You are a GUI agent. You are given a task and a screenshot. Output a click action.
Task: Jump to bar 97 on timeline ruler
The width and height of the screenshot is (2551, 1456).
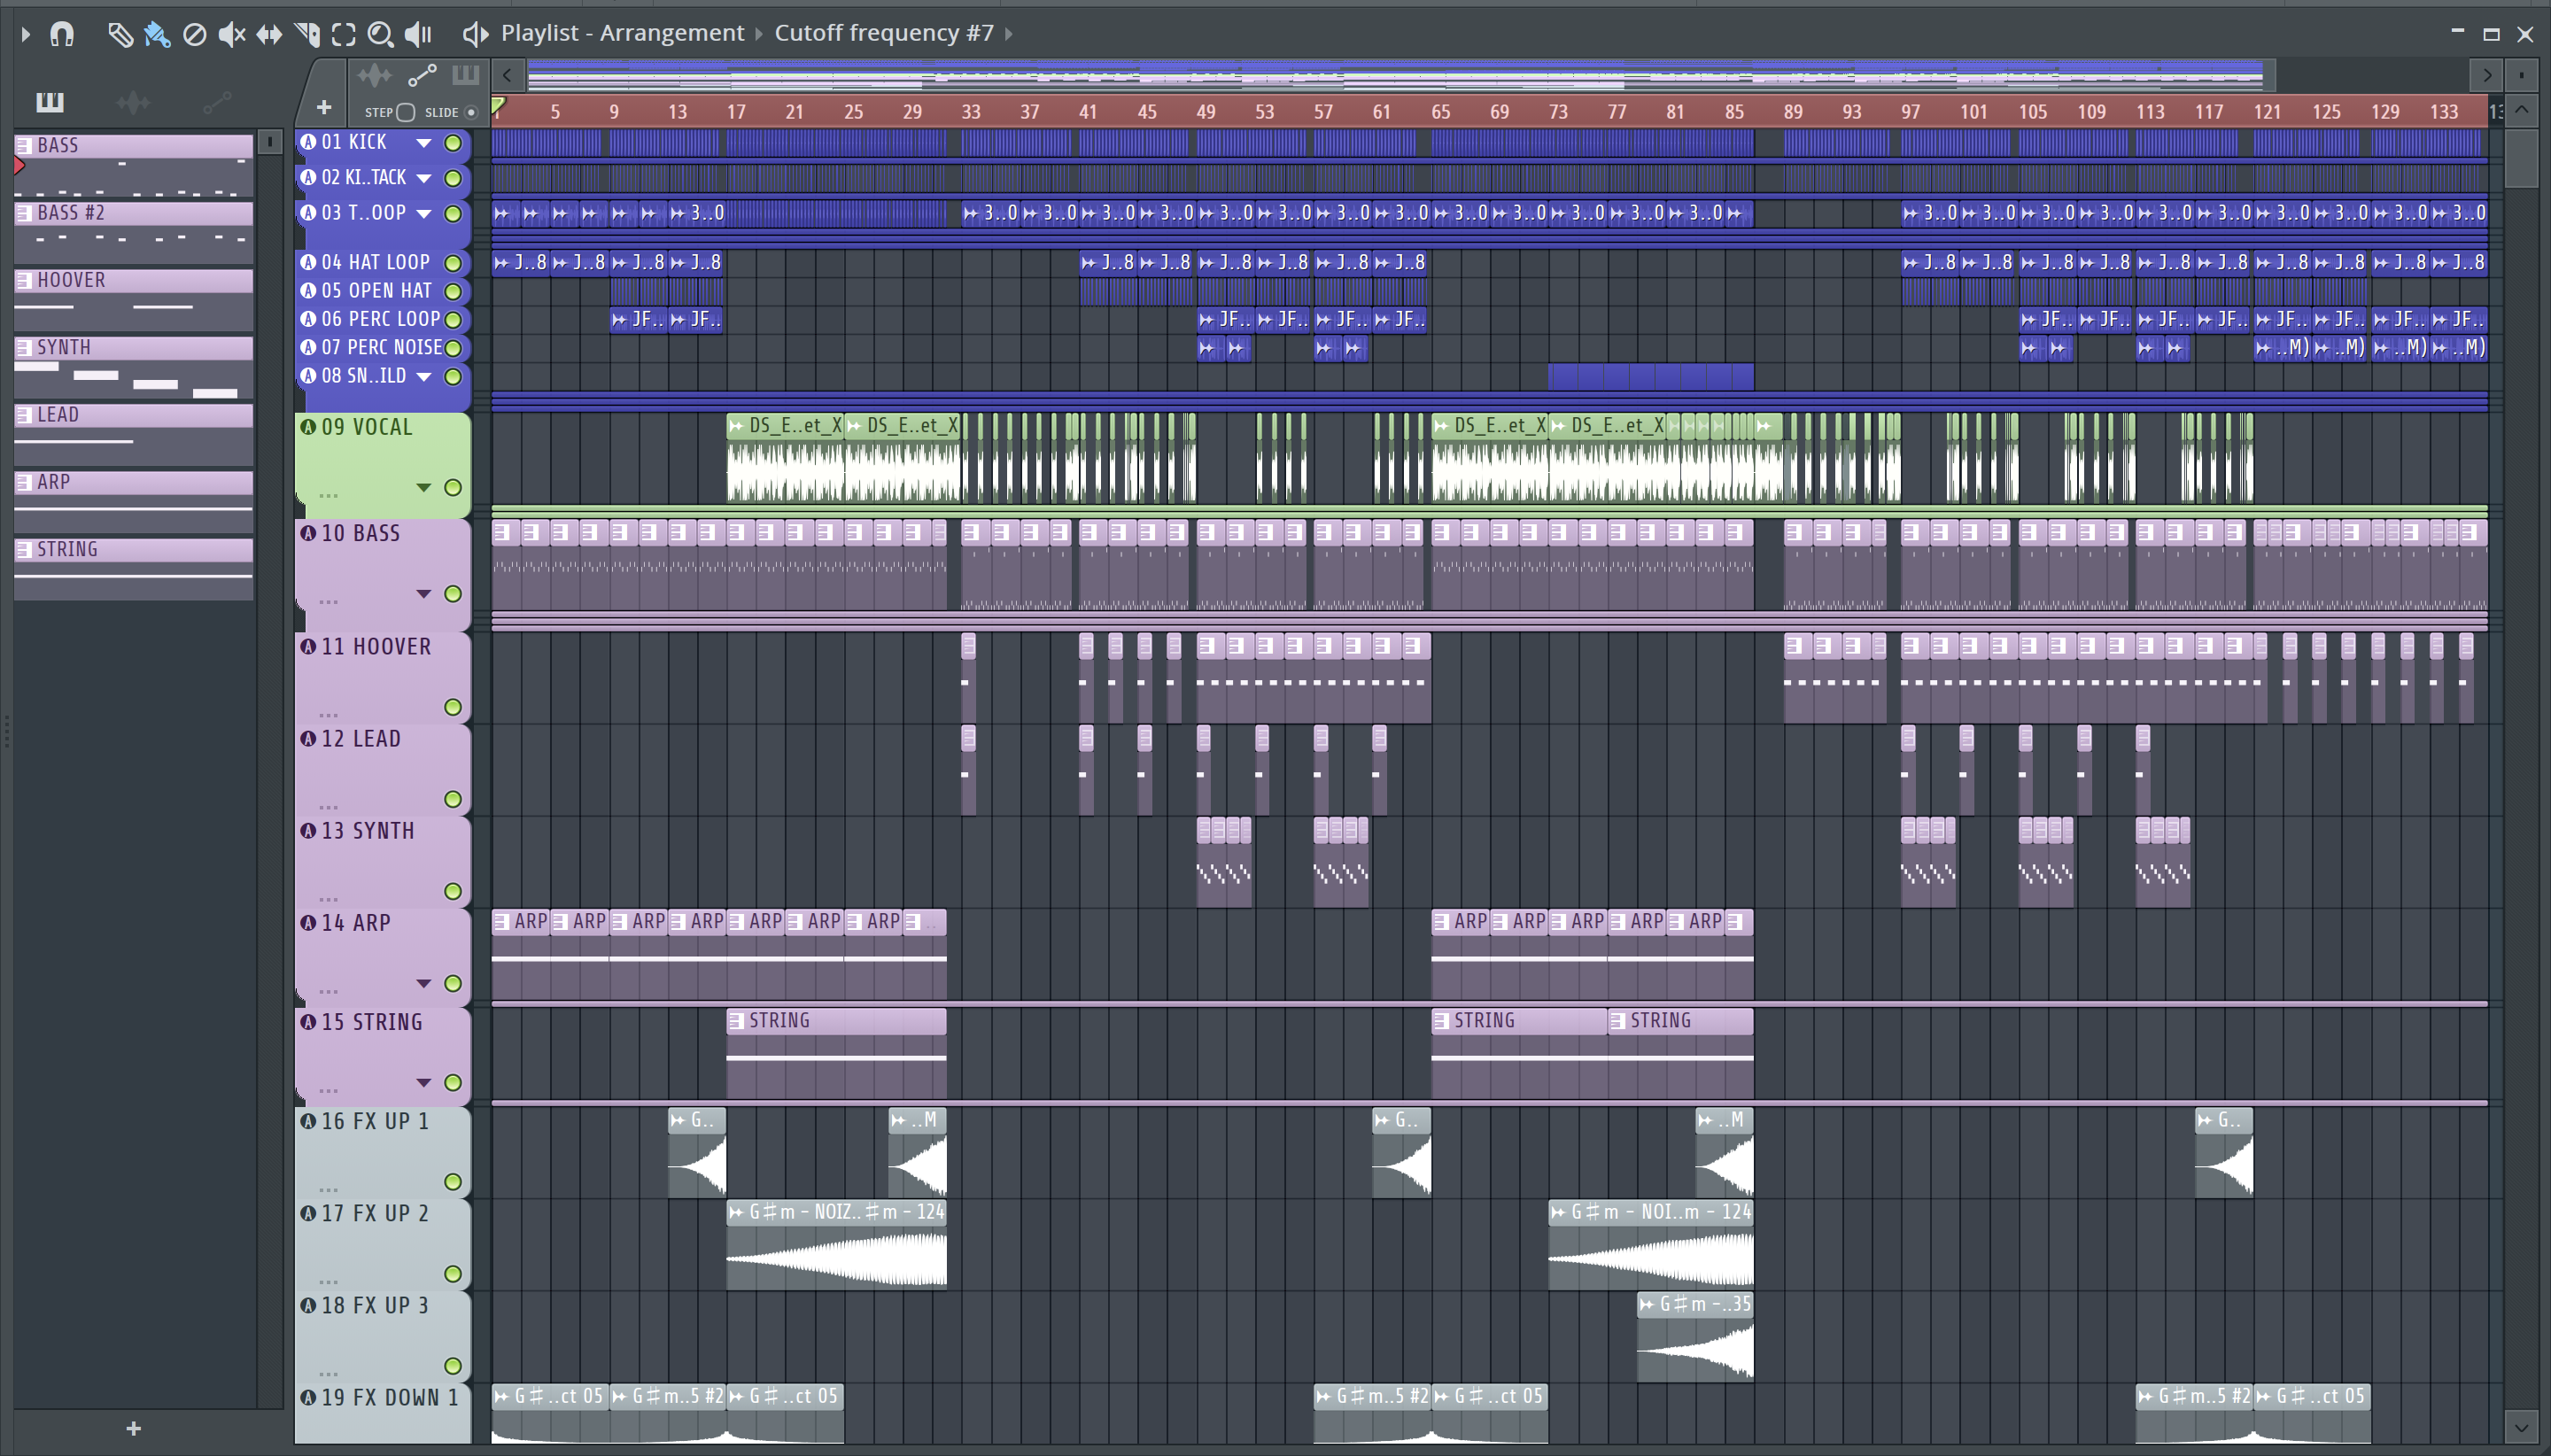pyautogui.click(x=1910, y=112)
